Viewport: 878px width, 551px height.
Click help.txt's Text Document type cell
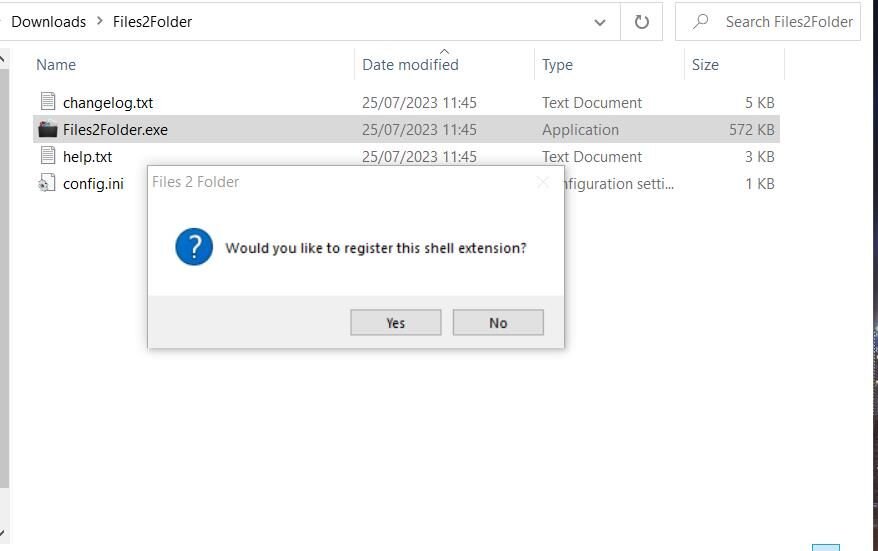click(592, 156)
